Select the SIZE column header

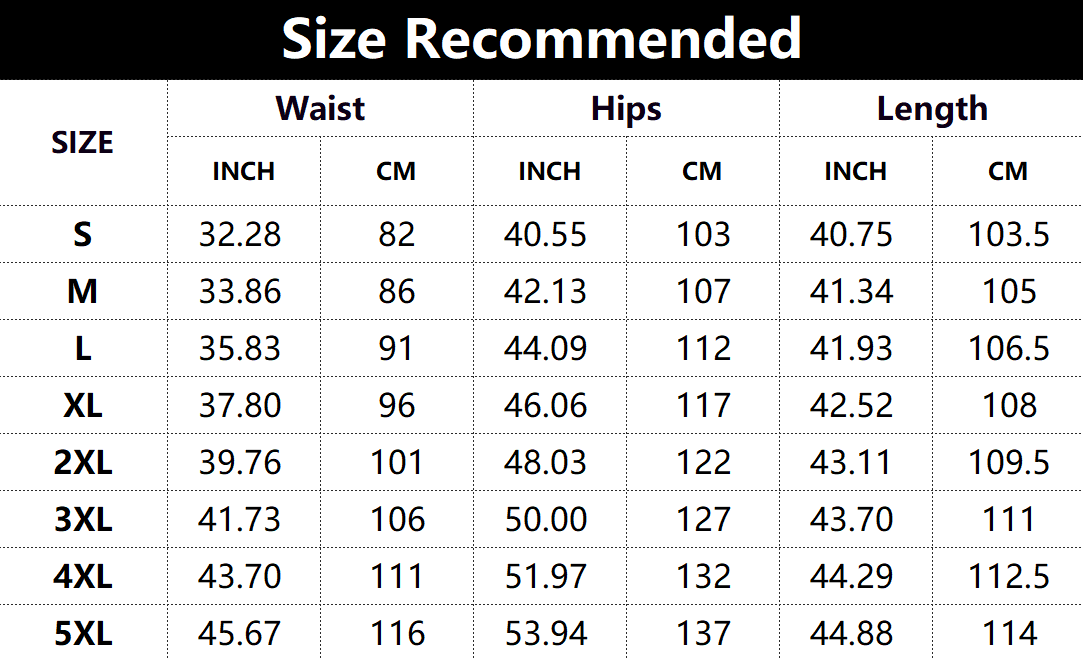pyautogui.click(x=82, y=143)
